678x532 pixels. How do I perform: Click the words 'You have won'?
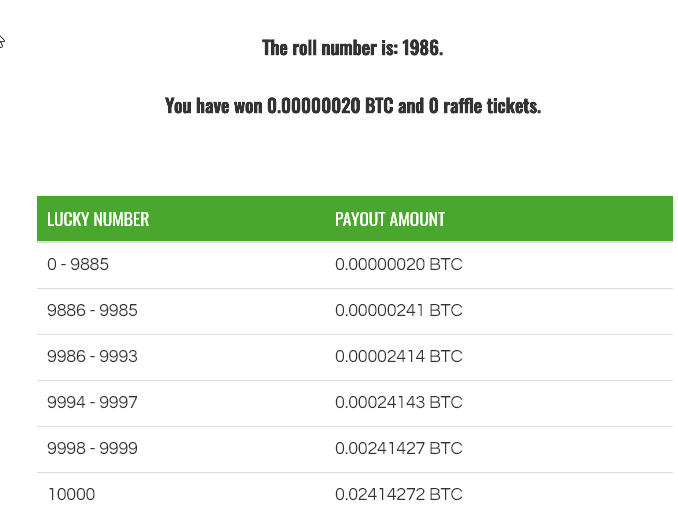click(x=213, y=106)
